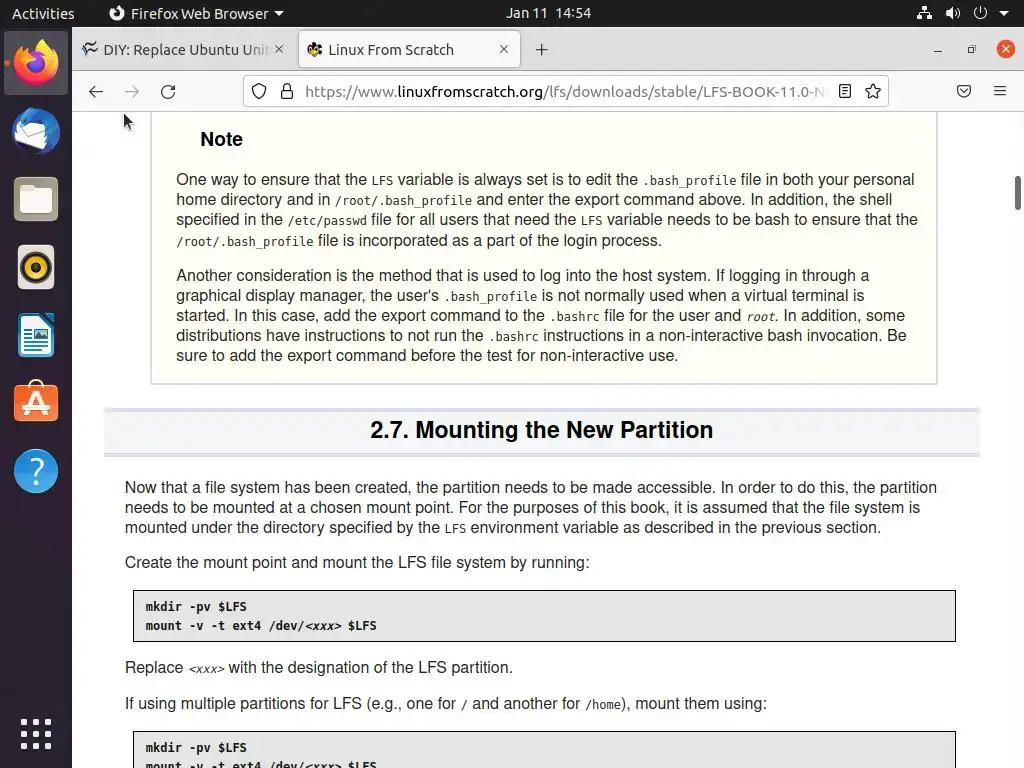This screenshot has height=768, width=1024.
Task: Select the 'Linux From Scratch' tab
Action: click(x=409, y=50)
